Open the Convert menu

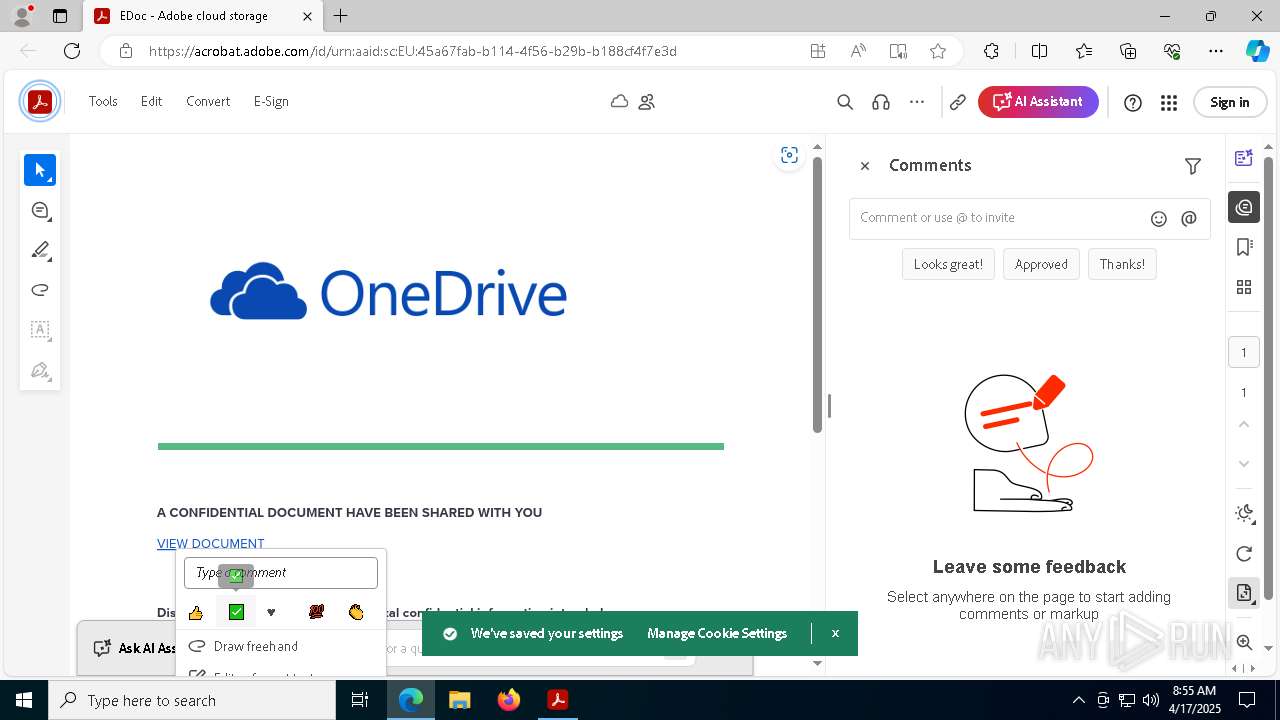tap(208, 101)
